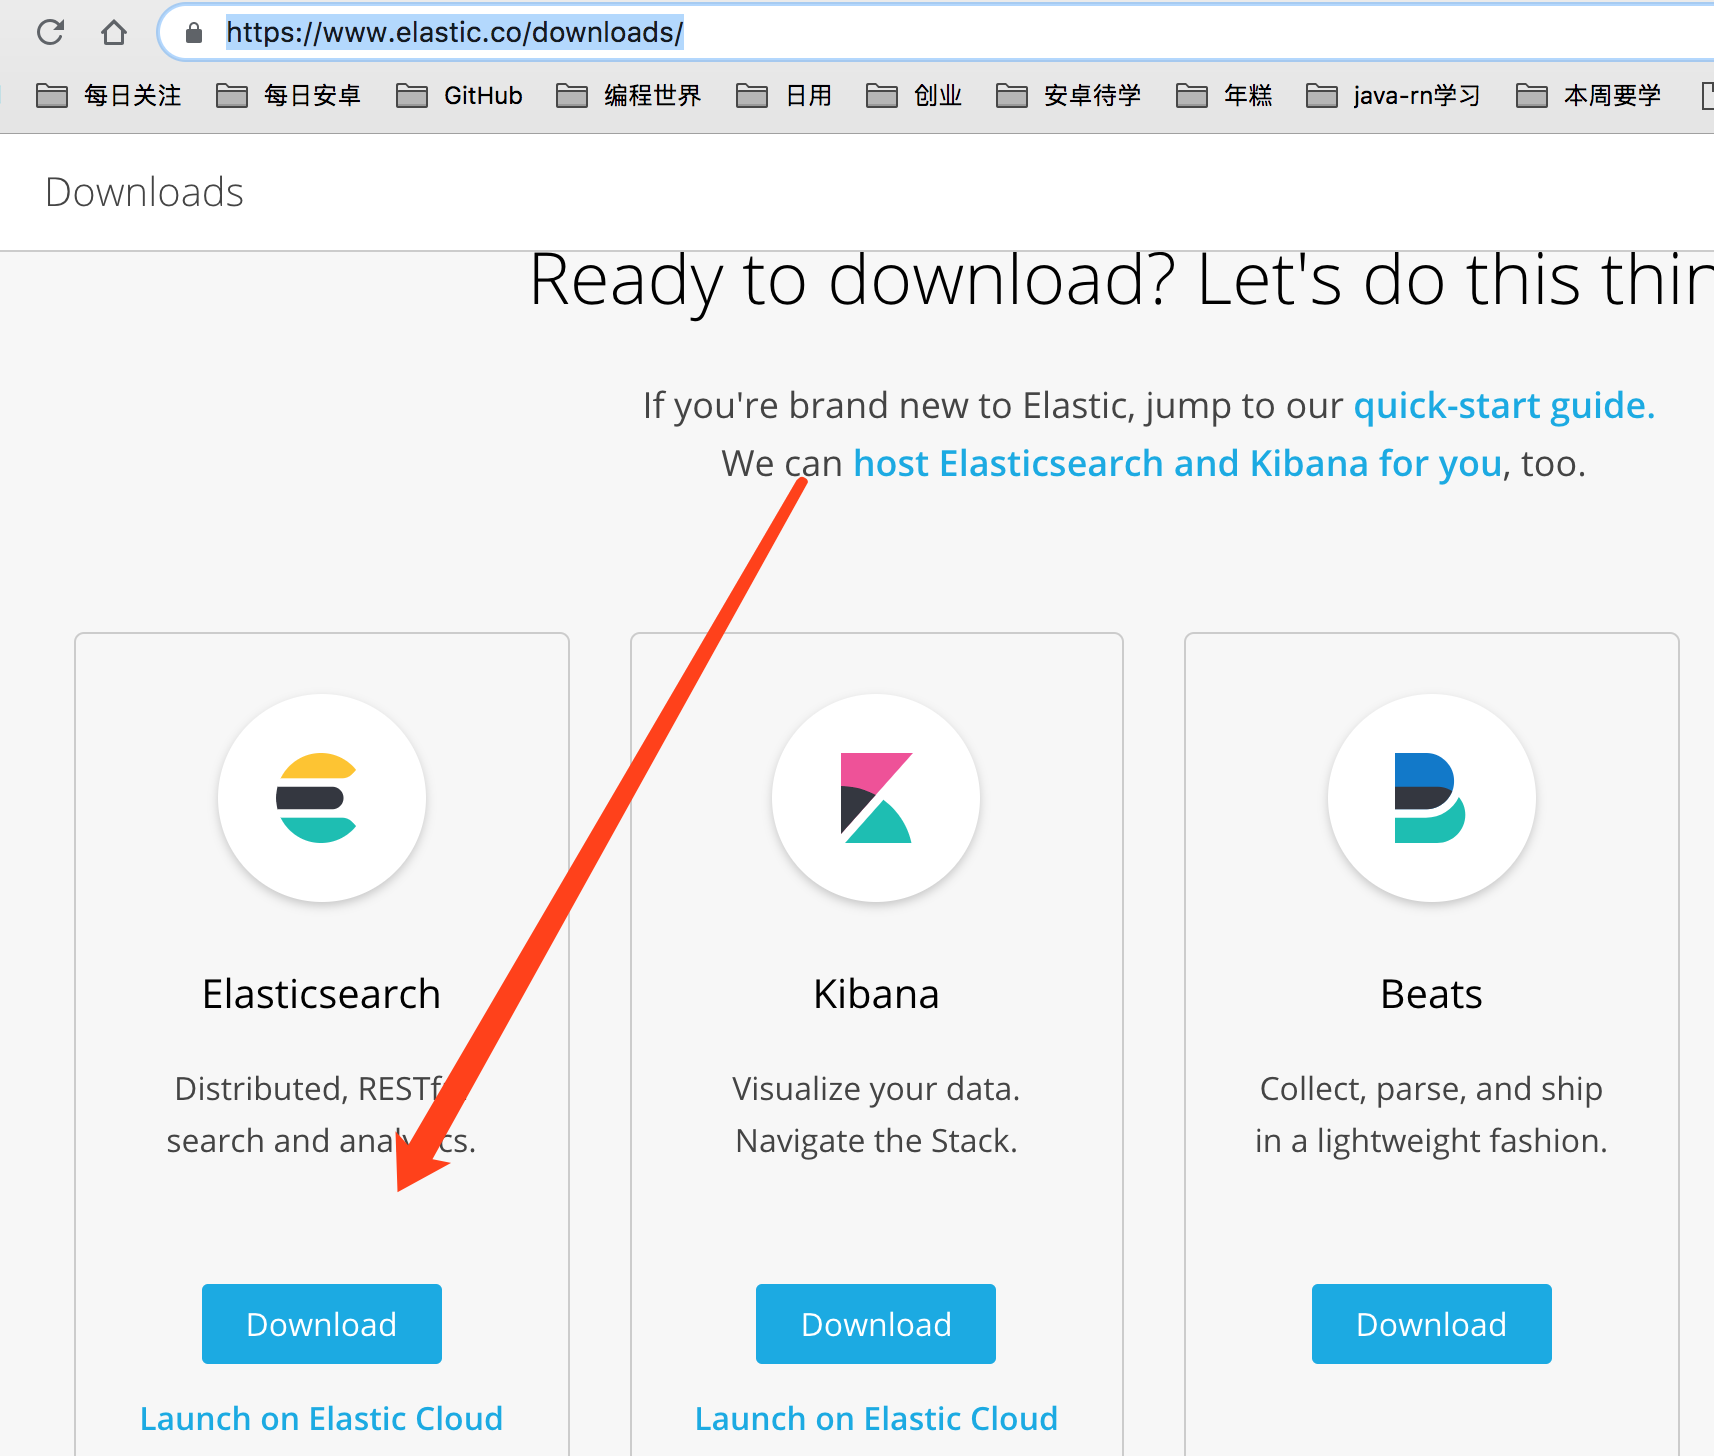Image resolution: width=1714 pixels, height=1456 pixels.
Task: Click the Beats logo icon
Action: (x=1431, y=798)
